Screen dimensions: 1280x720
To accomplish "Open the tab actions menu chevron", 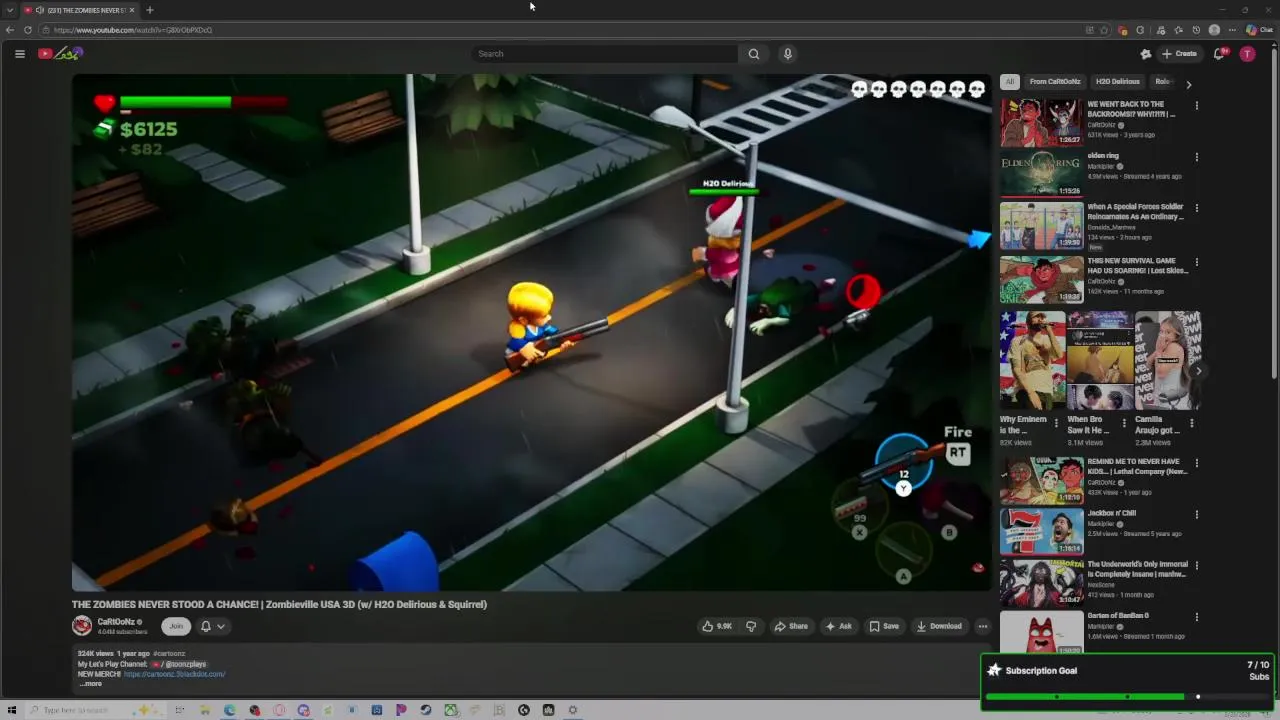I will click(x=10, y=10).
